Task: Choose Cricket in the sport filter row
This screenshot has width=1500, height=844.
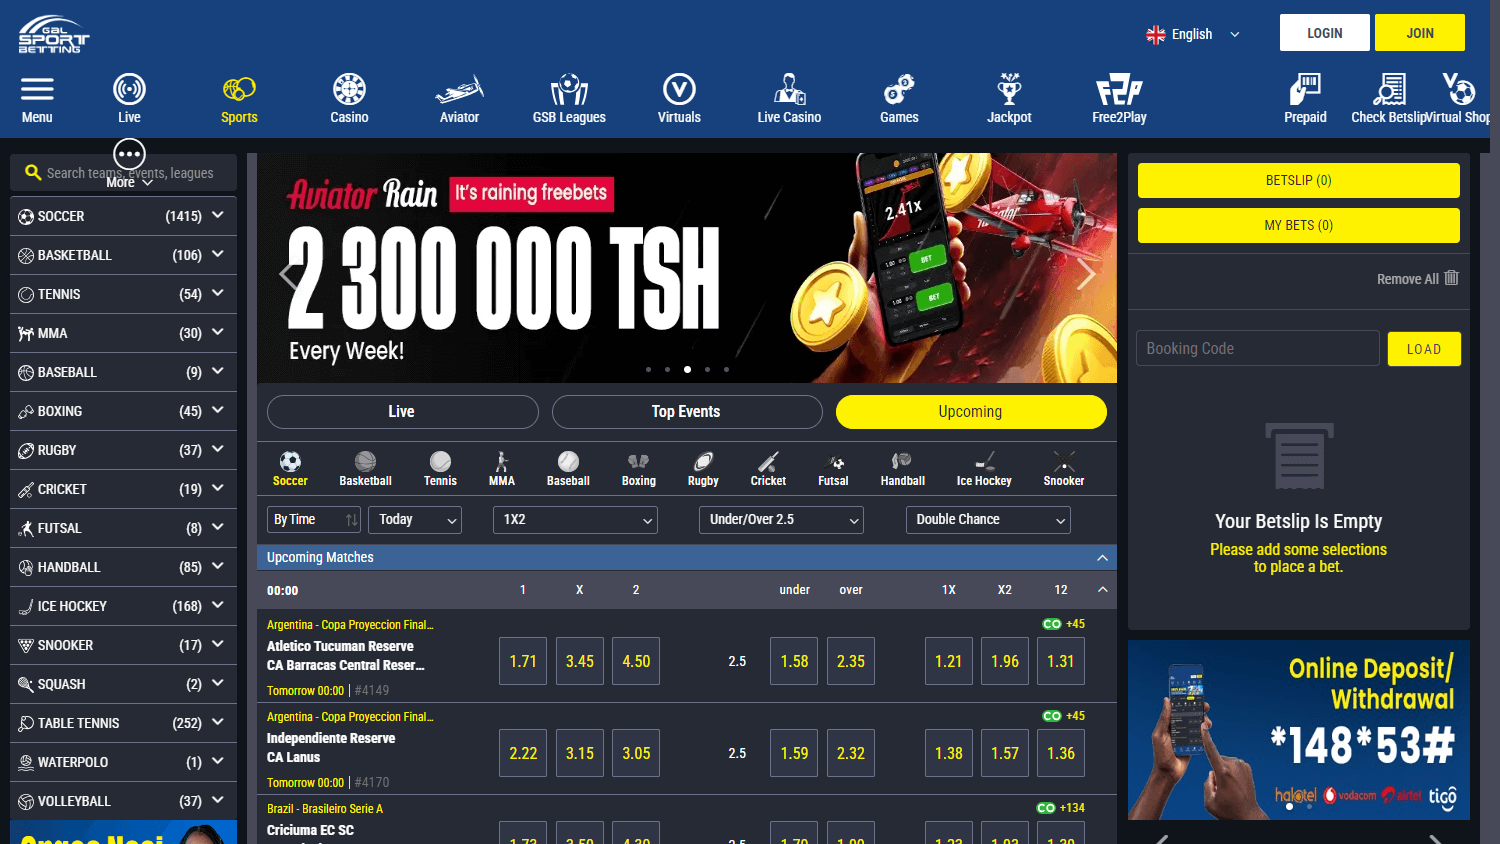Action: click(x=768, y=468)
